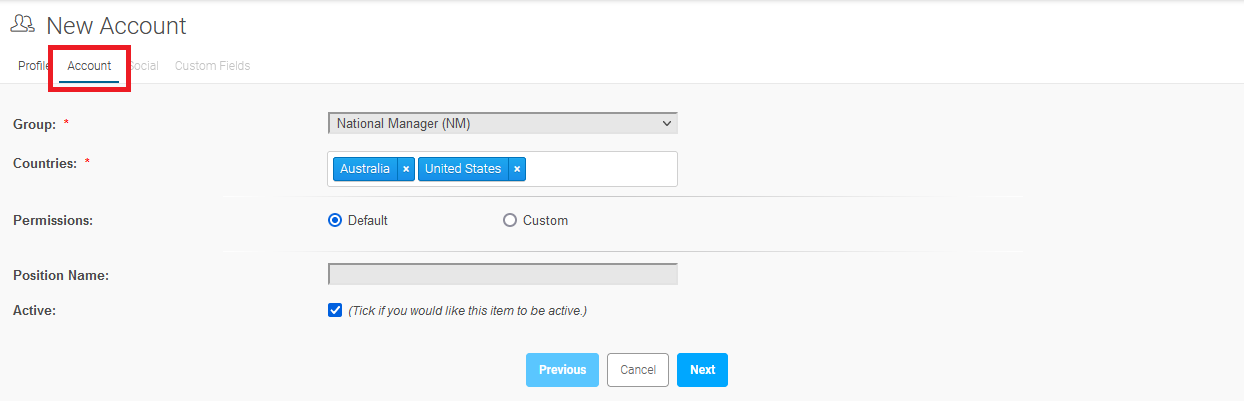Select National Manager (NM) group combo box
Image resolution: width=1244 pixels, height=401 pixels.
pos(503,124)
